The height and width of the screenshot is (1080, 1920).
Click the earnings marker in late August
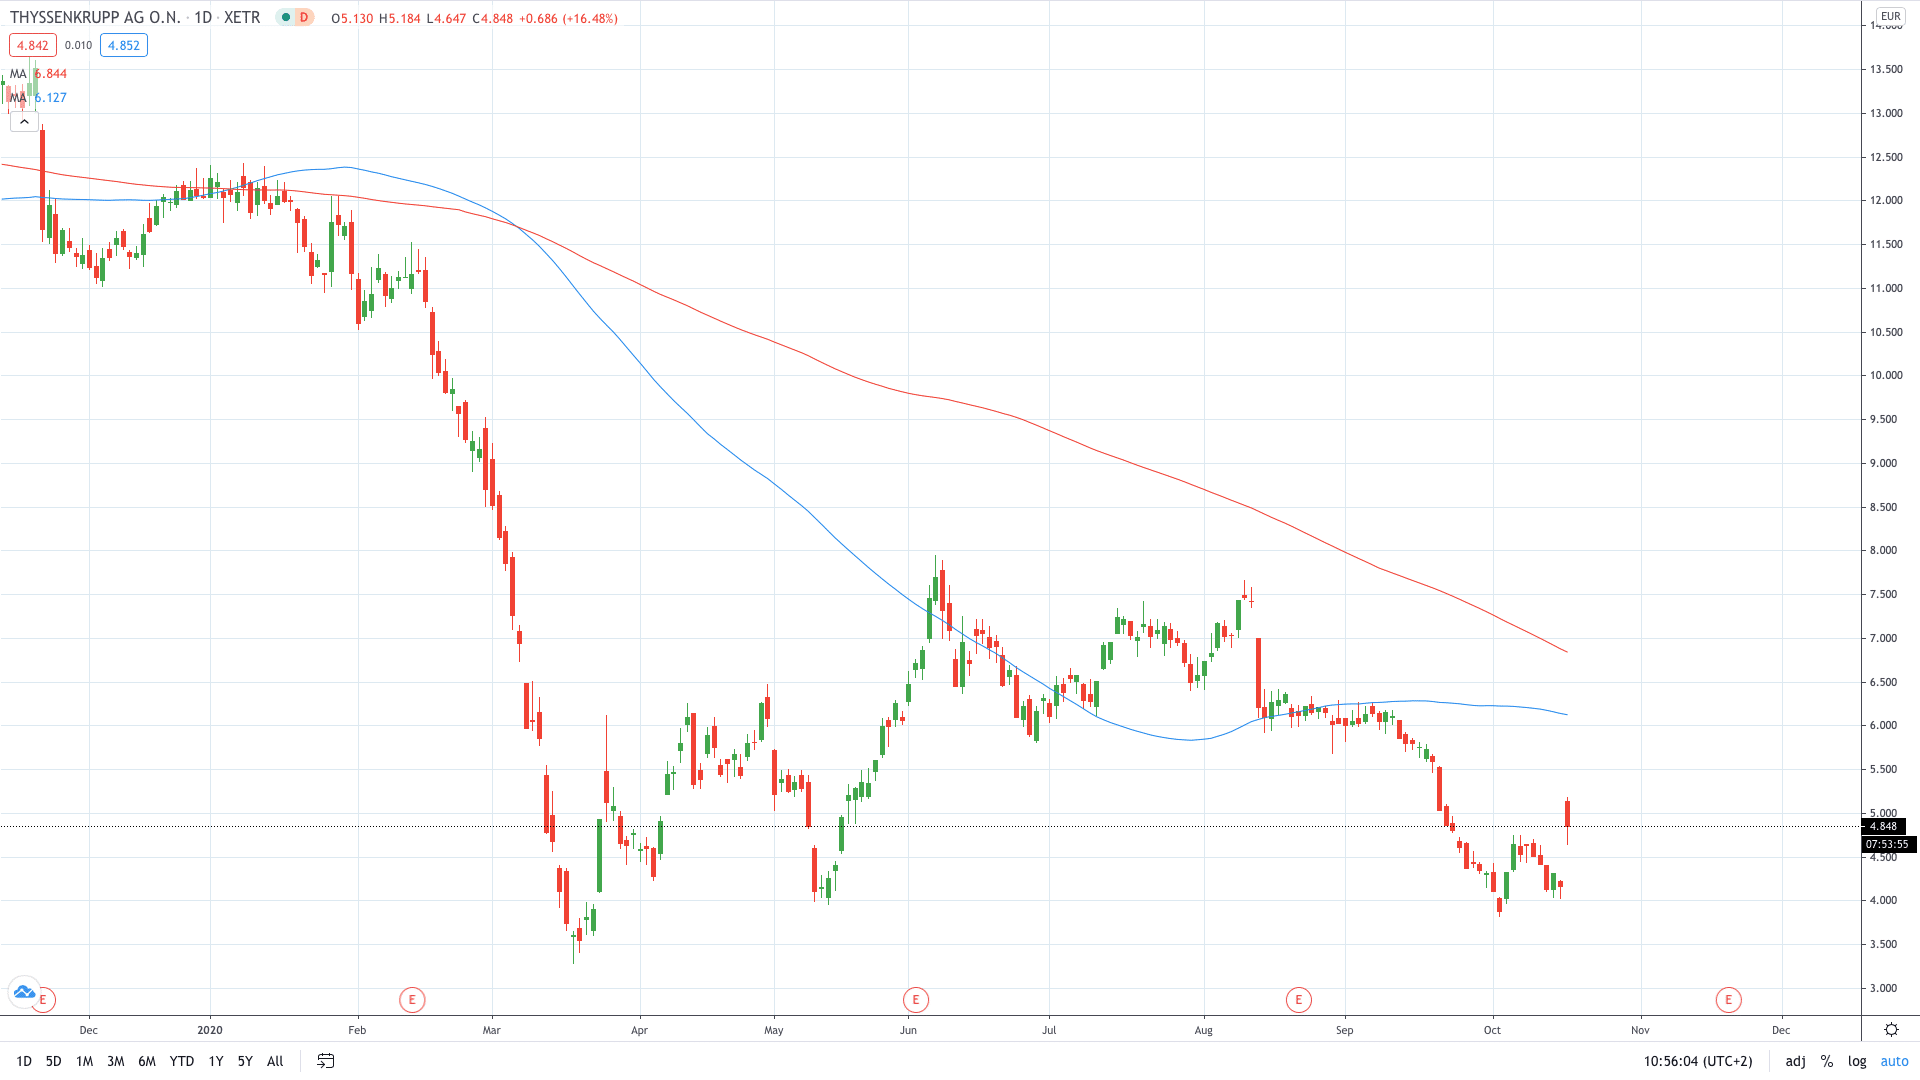(1299, 999)
